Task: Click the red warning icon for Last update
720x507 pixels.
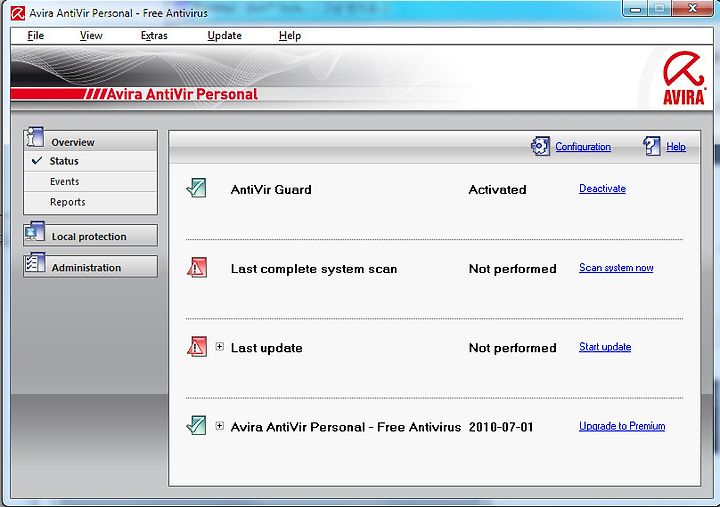Action: click(x=197, y=346)
